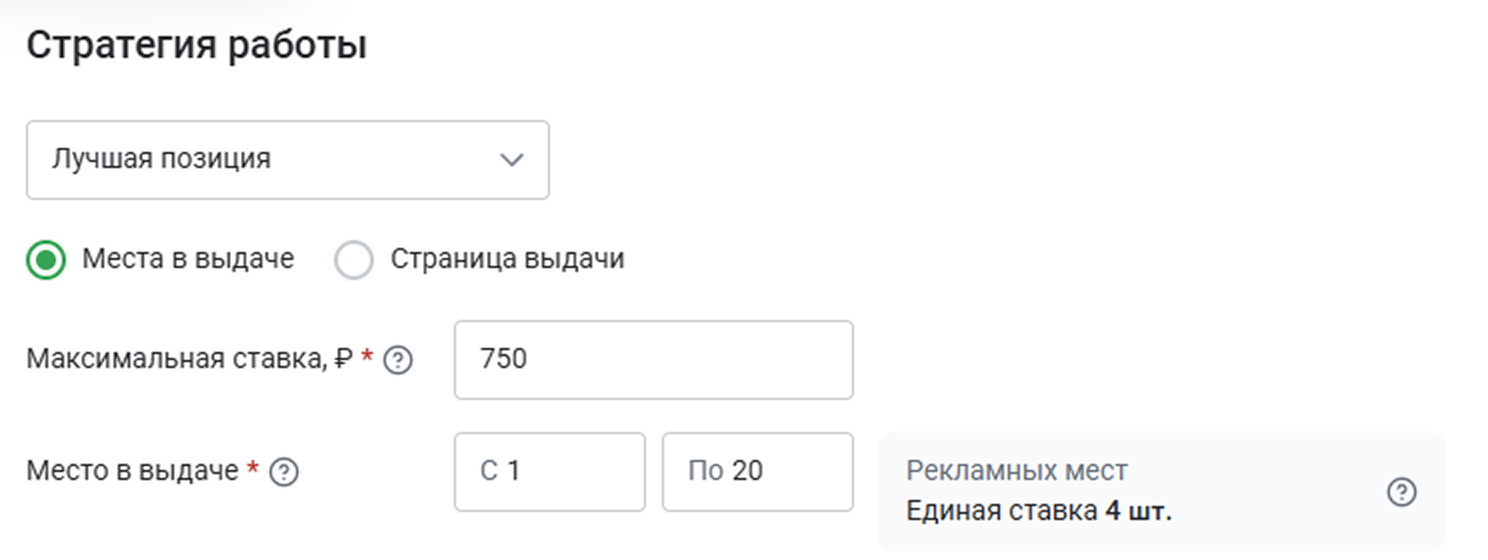The image size is (1488, 560).
Task: Click the Страница выдачи label text
Action: (507, 259)
